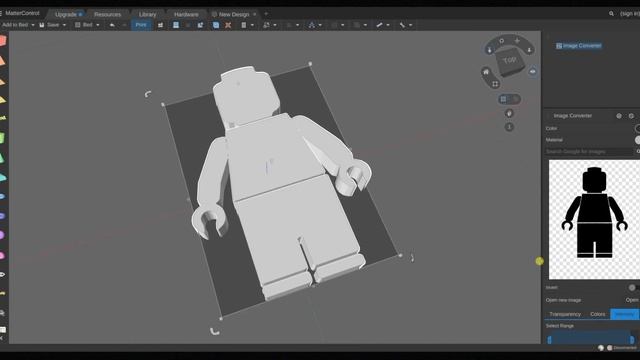Click the second gear icon in Image Converter header
The width and height of the screenshot is (640, 360).
pos(631,116)
